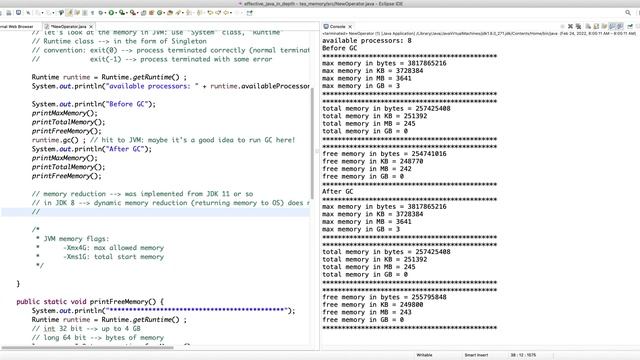Image resolution: width=640 pixels, height=360 pixels.
Task: Toggle show console on standard out
Action: (612, 26)
